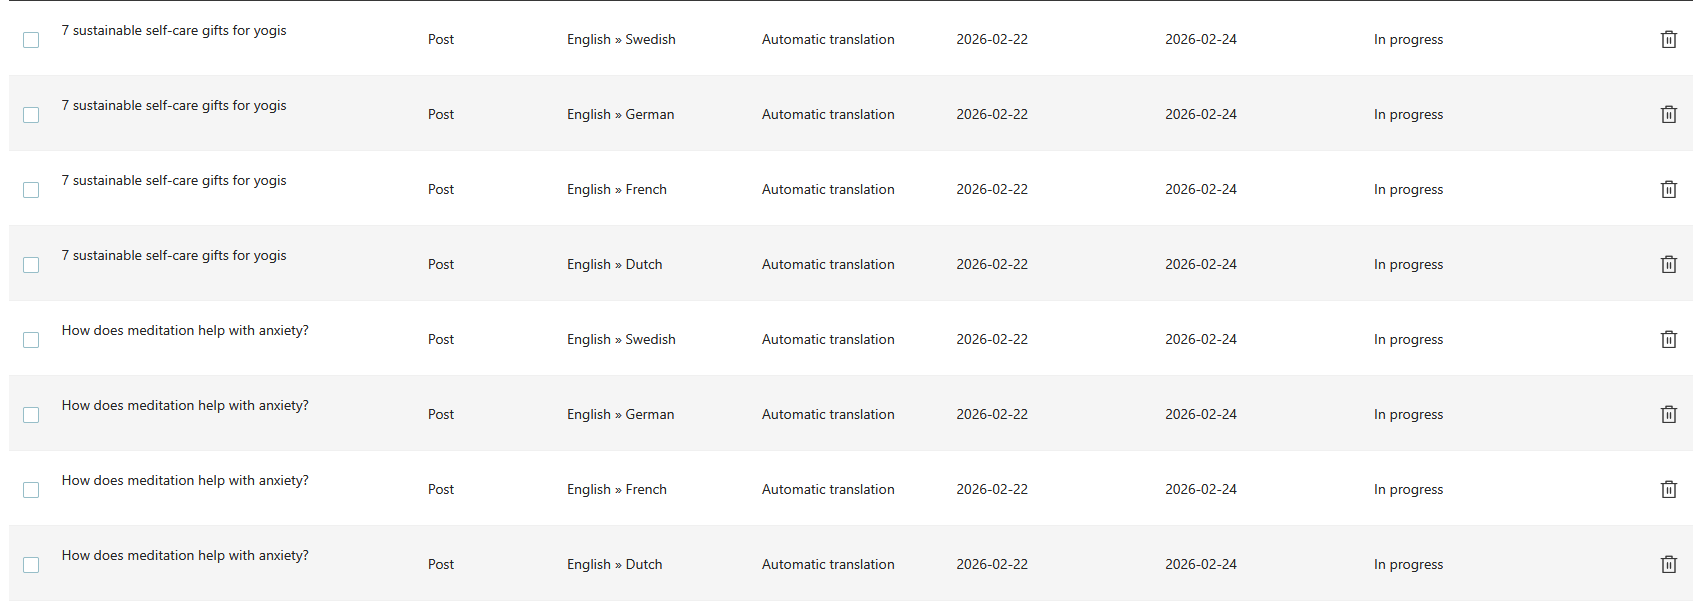The width and height of the screenshot is (1704, 607).
Task: Open yogis gifts post title in Swedish row
Action: tap(174, 31)
